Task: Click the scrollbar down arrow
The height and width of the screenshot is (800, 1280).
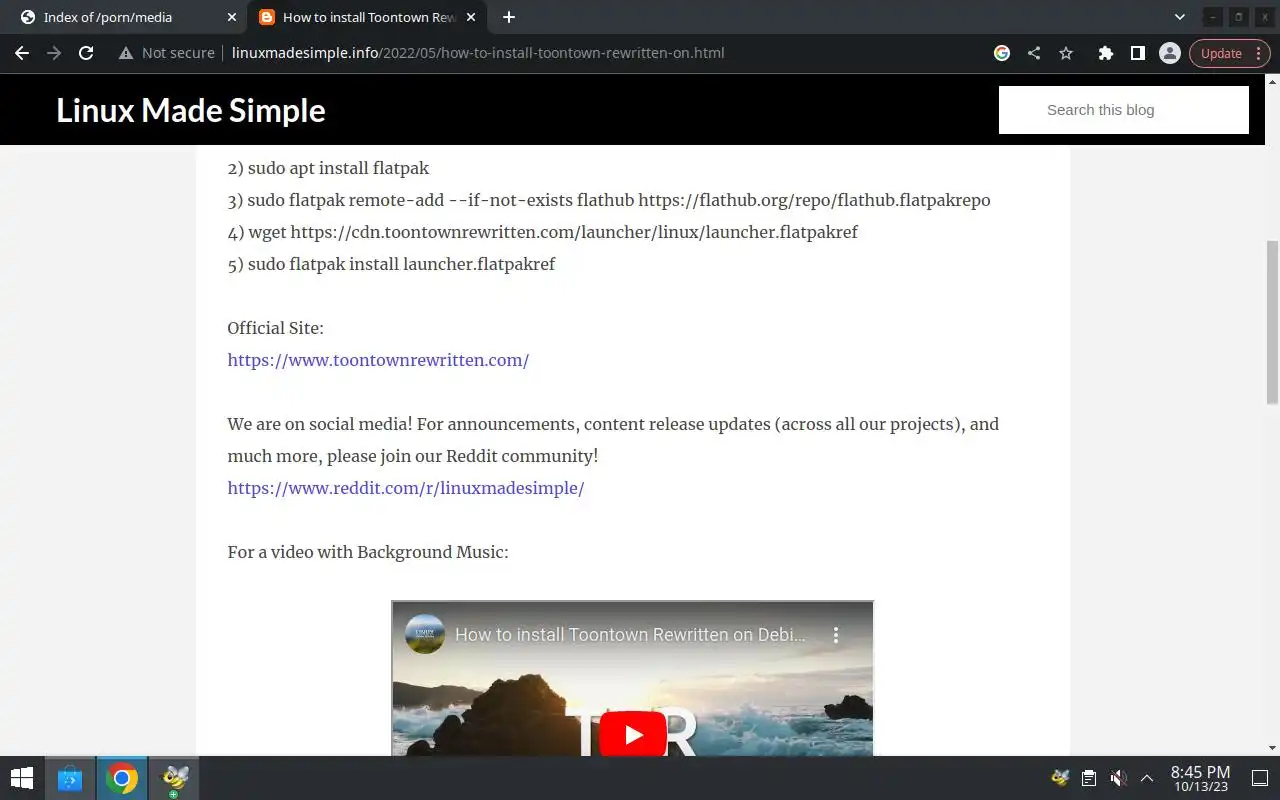Action: click(1272, 748)
